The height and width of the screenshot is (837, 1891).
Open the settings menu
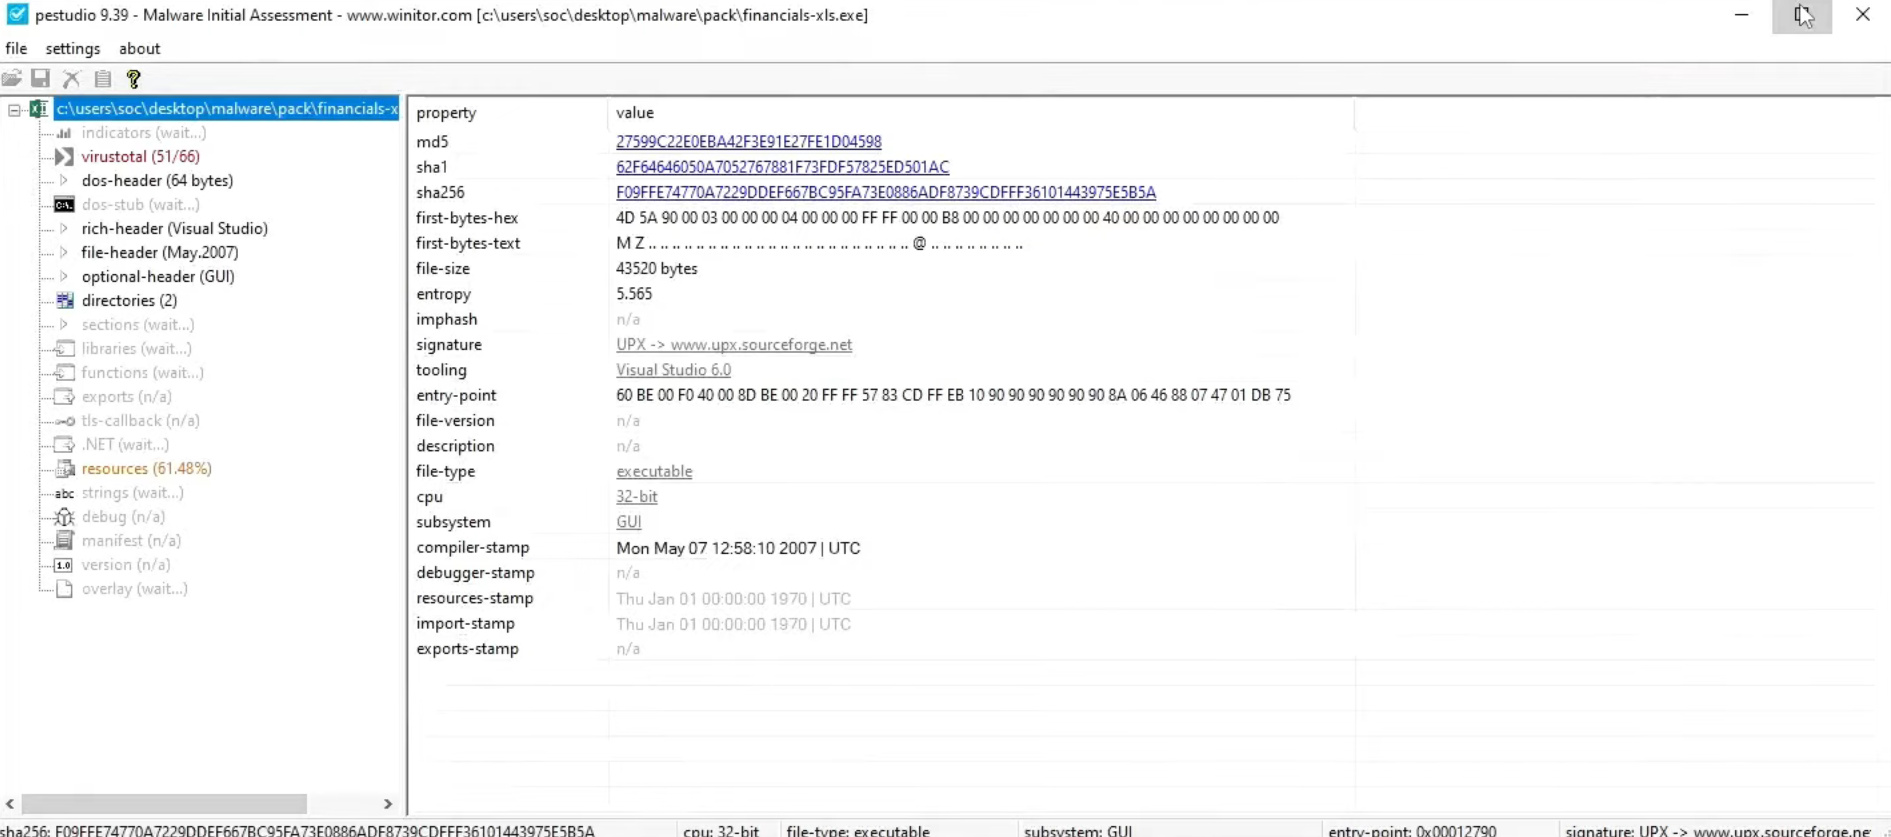[73, 48]
